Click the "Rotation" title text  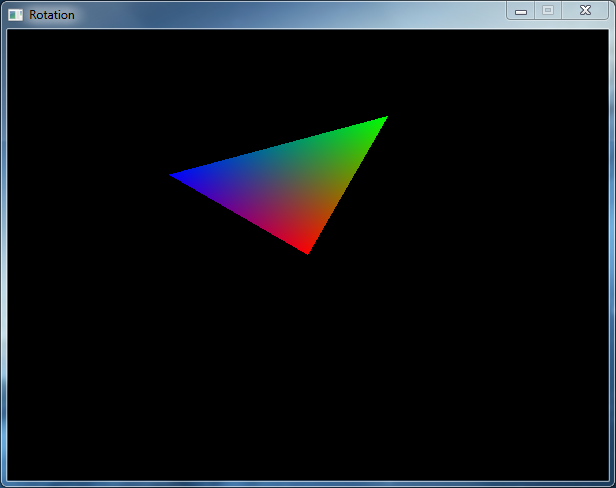51,15
